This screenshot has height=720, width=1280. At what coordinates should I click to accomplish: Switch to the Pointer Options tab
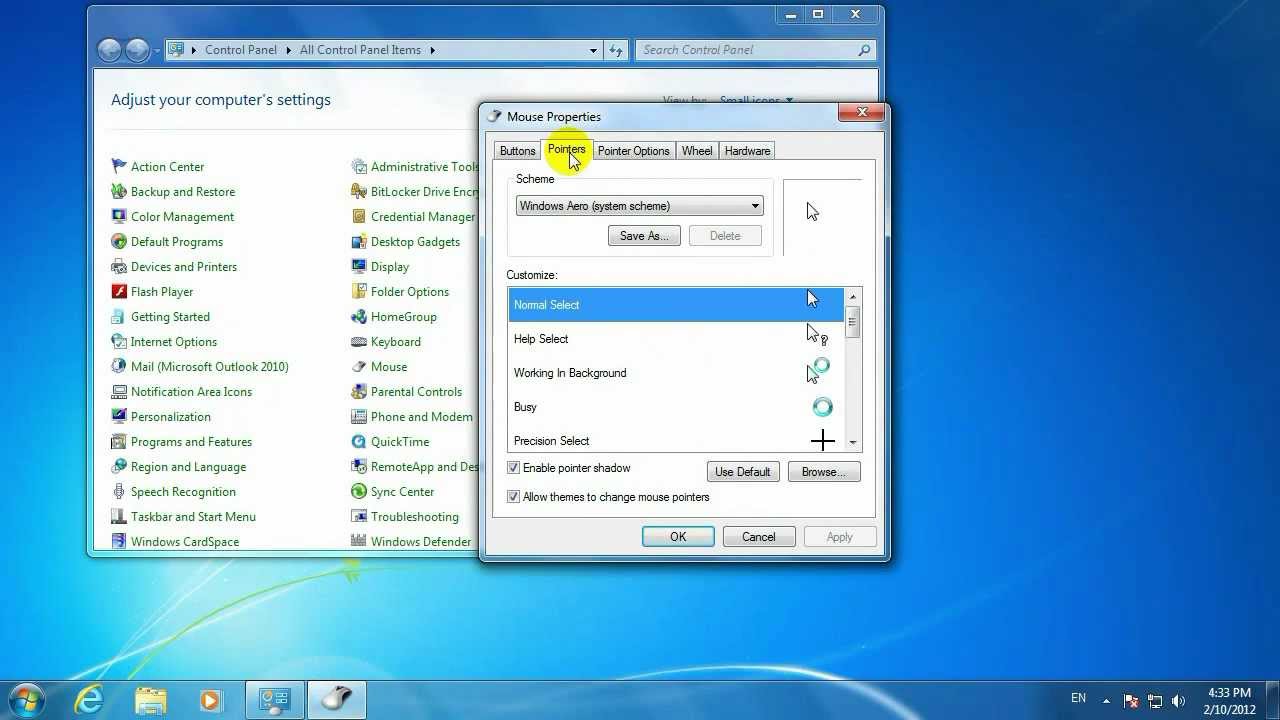(633, 151)
